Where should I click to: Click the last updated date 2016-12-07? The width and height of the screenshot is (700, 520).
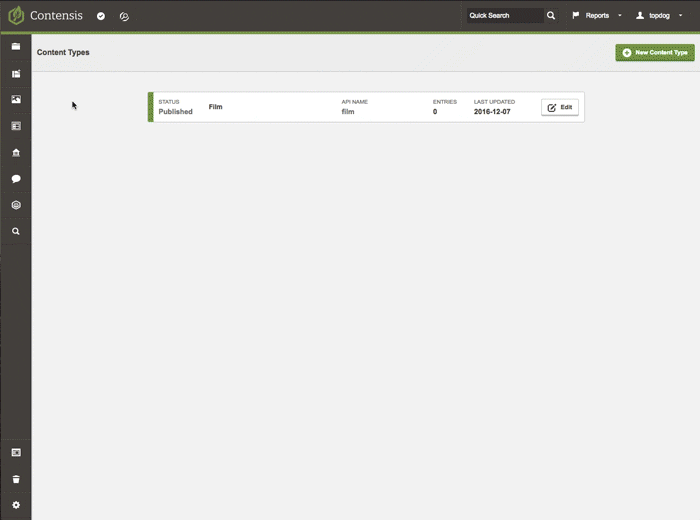(492, 112)
